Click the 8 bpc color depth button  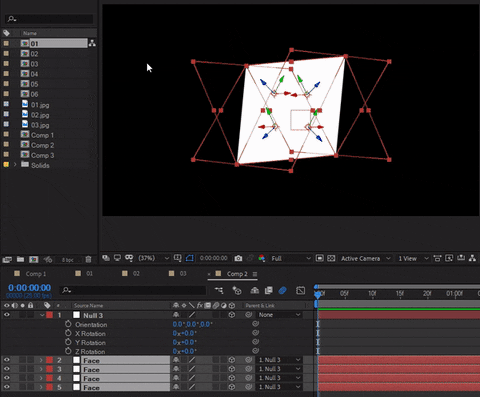point(68,260)
